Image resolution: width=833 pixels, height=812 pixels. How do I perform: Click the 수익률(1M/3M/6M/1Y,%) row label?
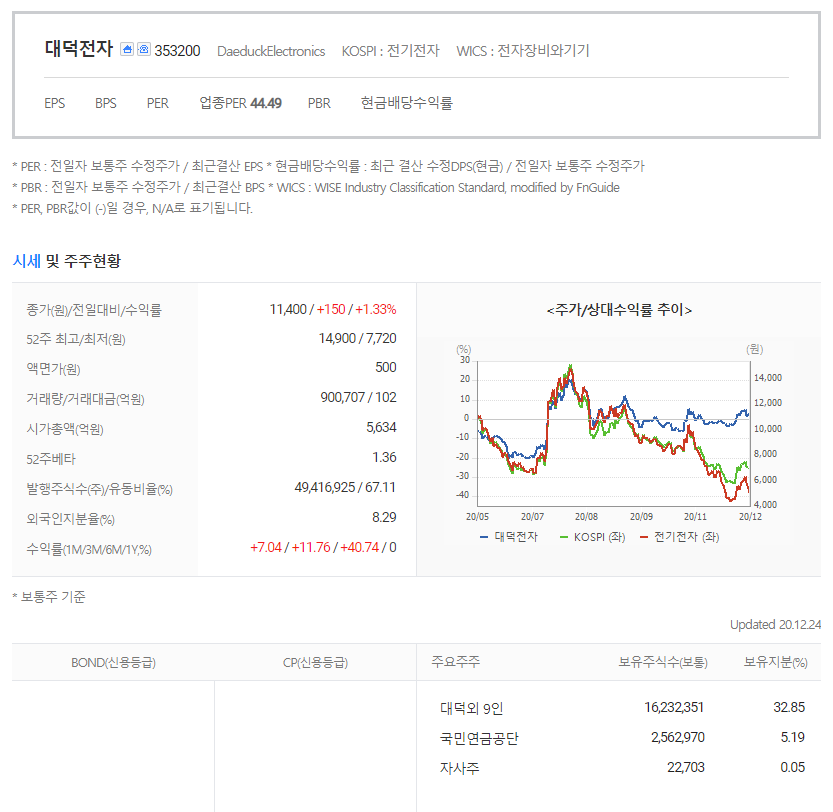pyautogui.click(x=89, y=549)
